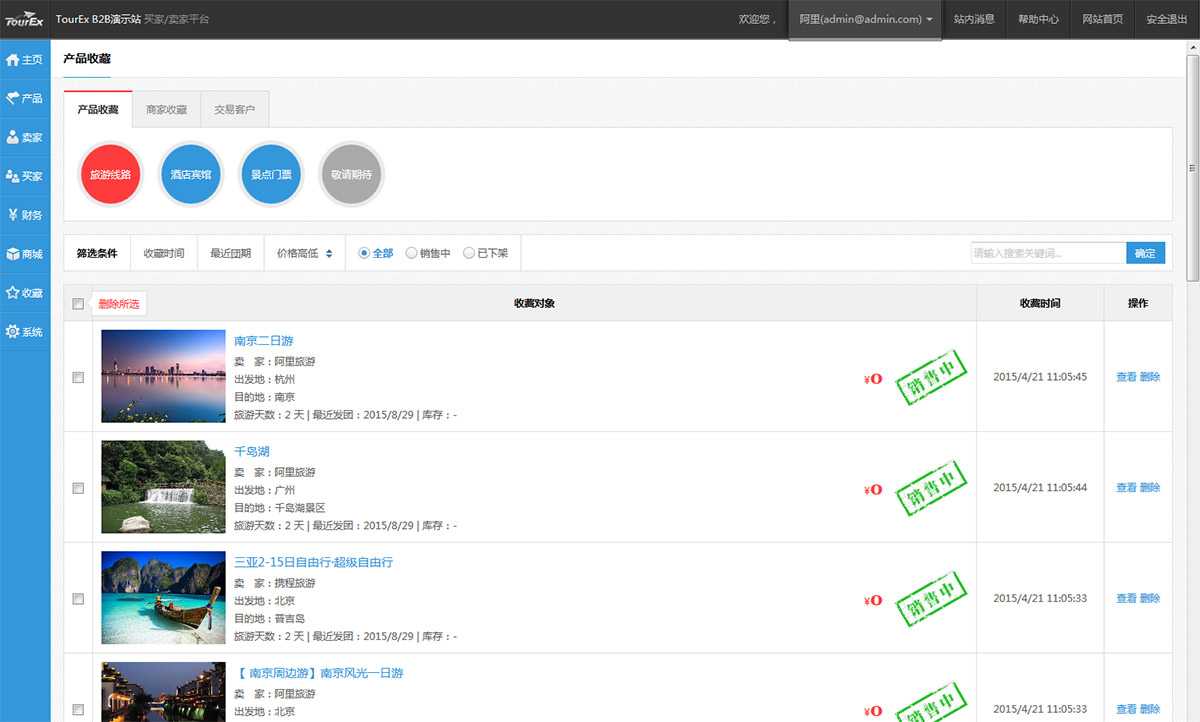This screenshot has height=722, width=1200.
Task: Switch to the 交易客户 tab
Action: point(235,110)
